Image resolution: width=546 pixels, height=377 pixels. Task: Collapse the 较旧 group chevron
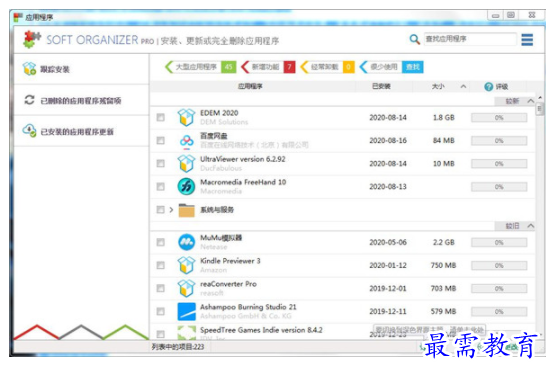tap(531, 226)
